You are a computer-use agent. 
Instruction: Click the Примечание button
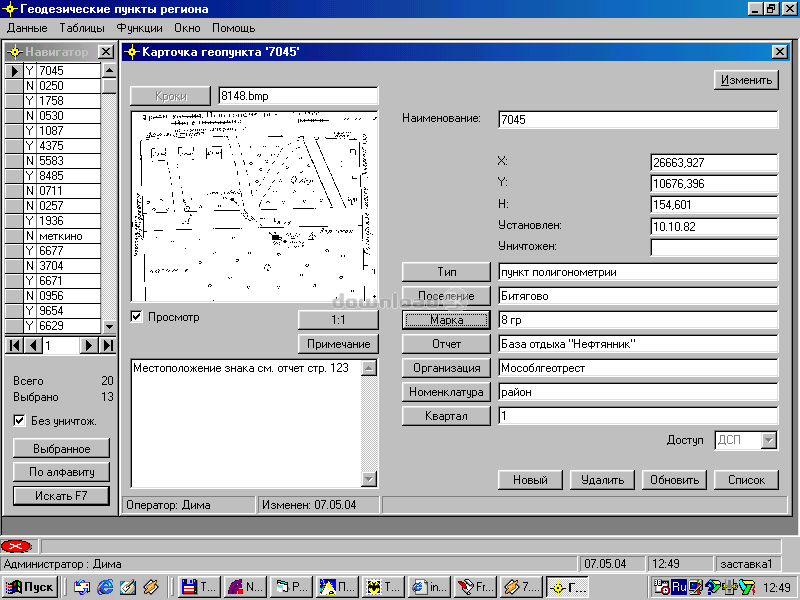[x=338, y=344]
